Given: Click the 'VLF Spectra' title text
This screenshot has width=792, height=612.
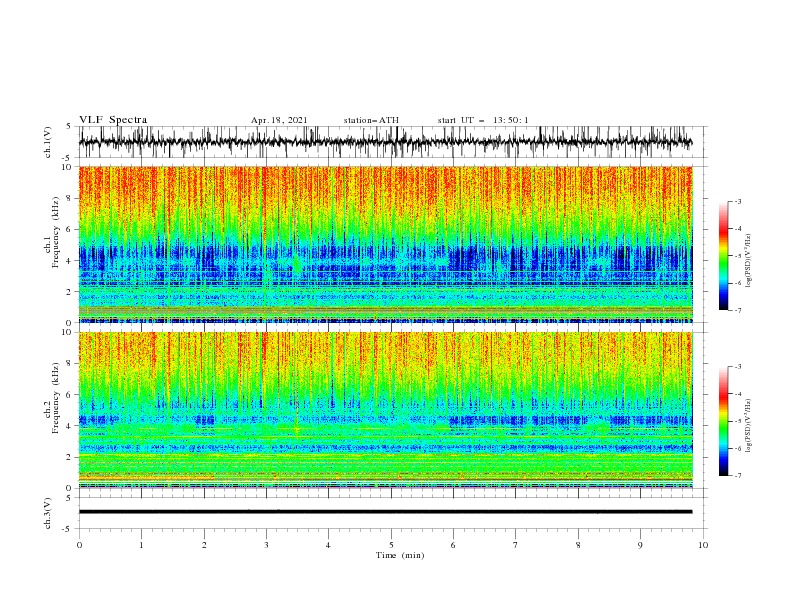Looking at the screenshot, I should (x=113, y=120).
